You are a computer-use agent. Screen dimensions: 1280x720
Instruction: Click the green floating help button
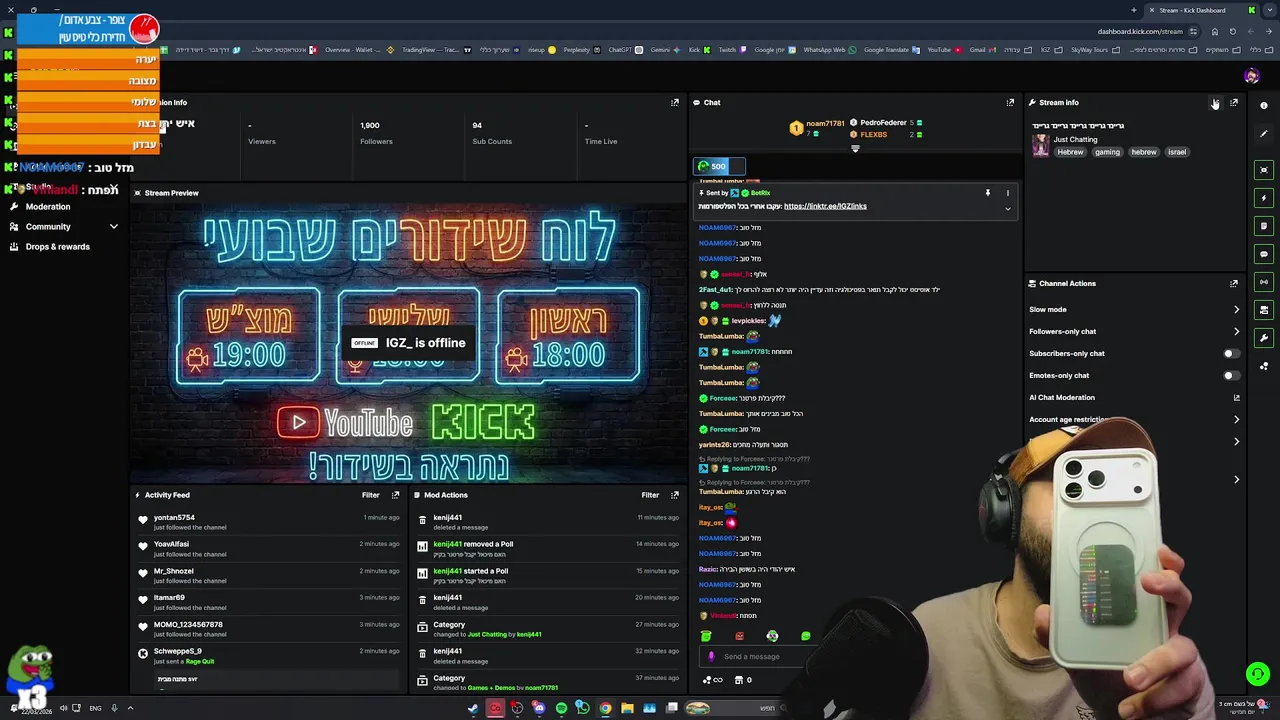point(1257,674)
